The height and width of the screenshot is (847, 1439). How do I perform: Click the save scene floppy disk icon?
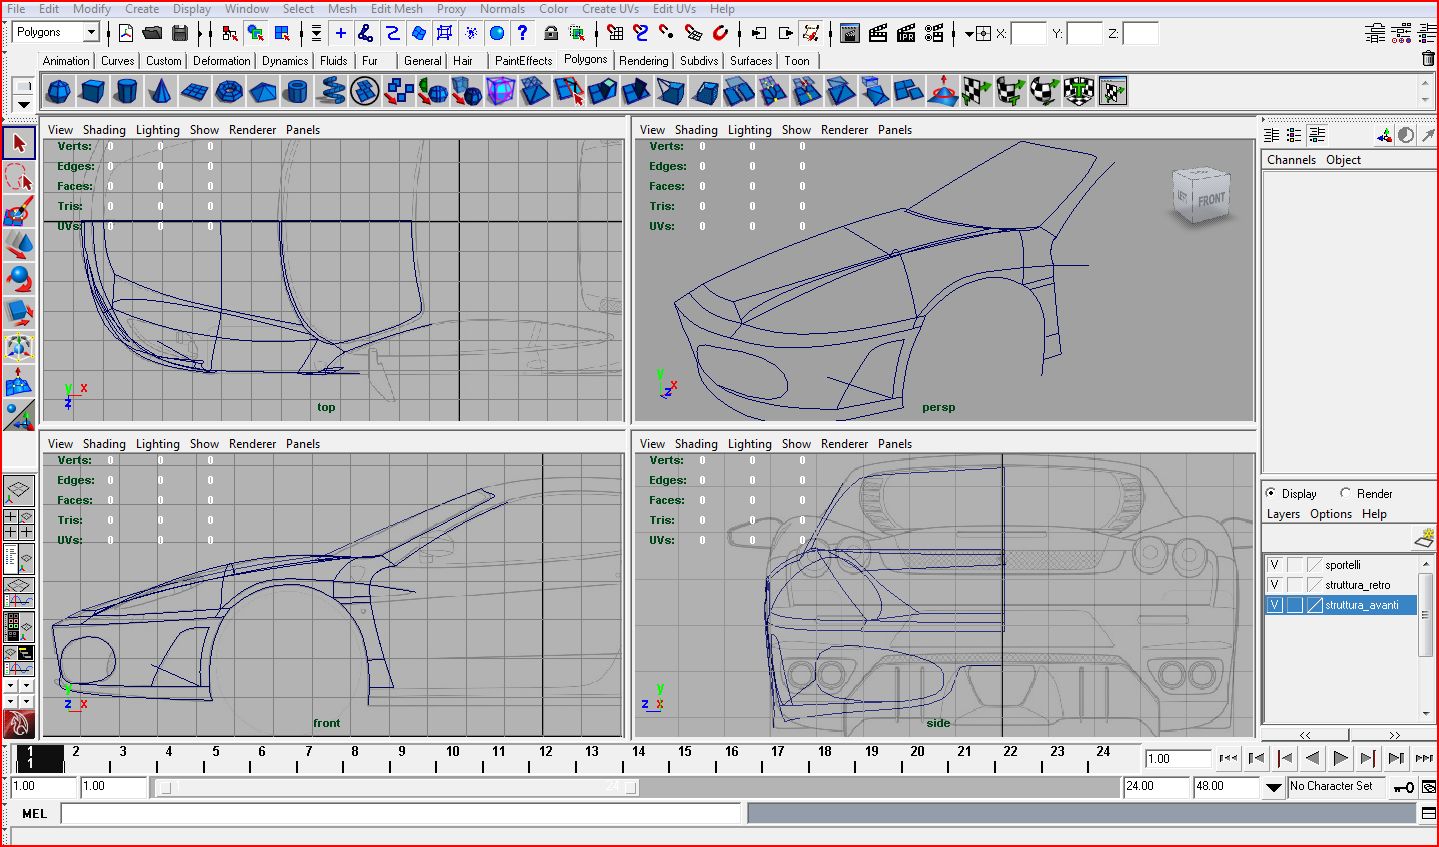tap(180, 33)
